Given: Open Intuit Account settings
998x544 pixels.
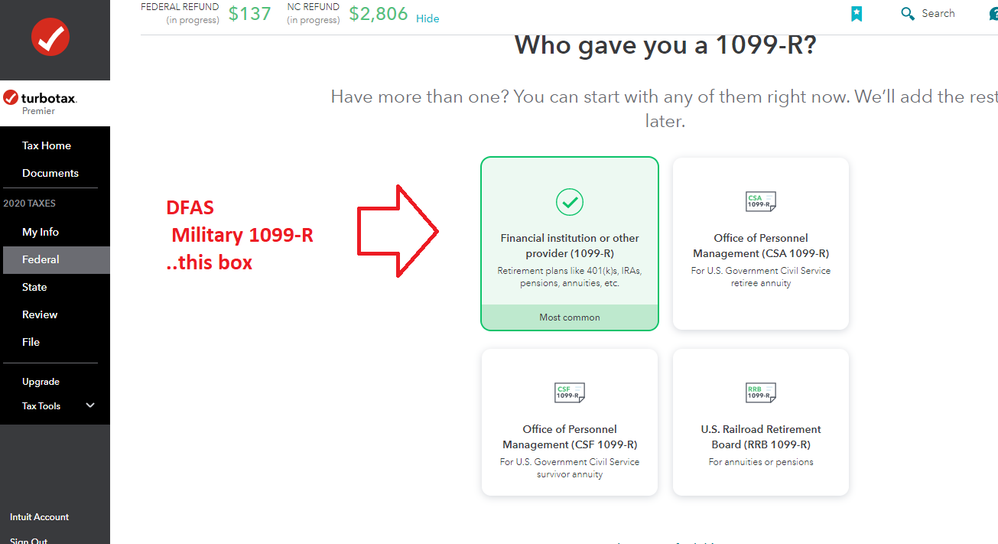Looking at the screenshot, I should tap(39, 517).
